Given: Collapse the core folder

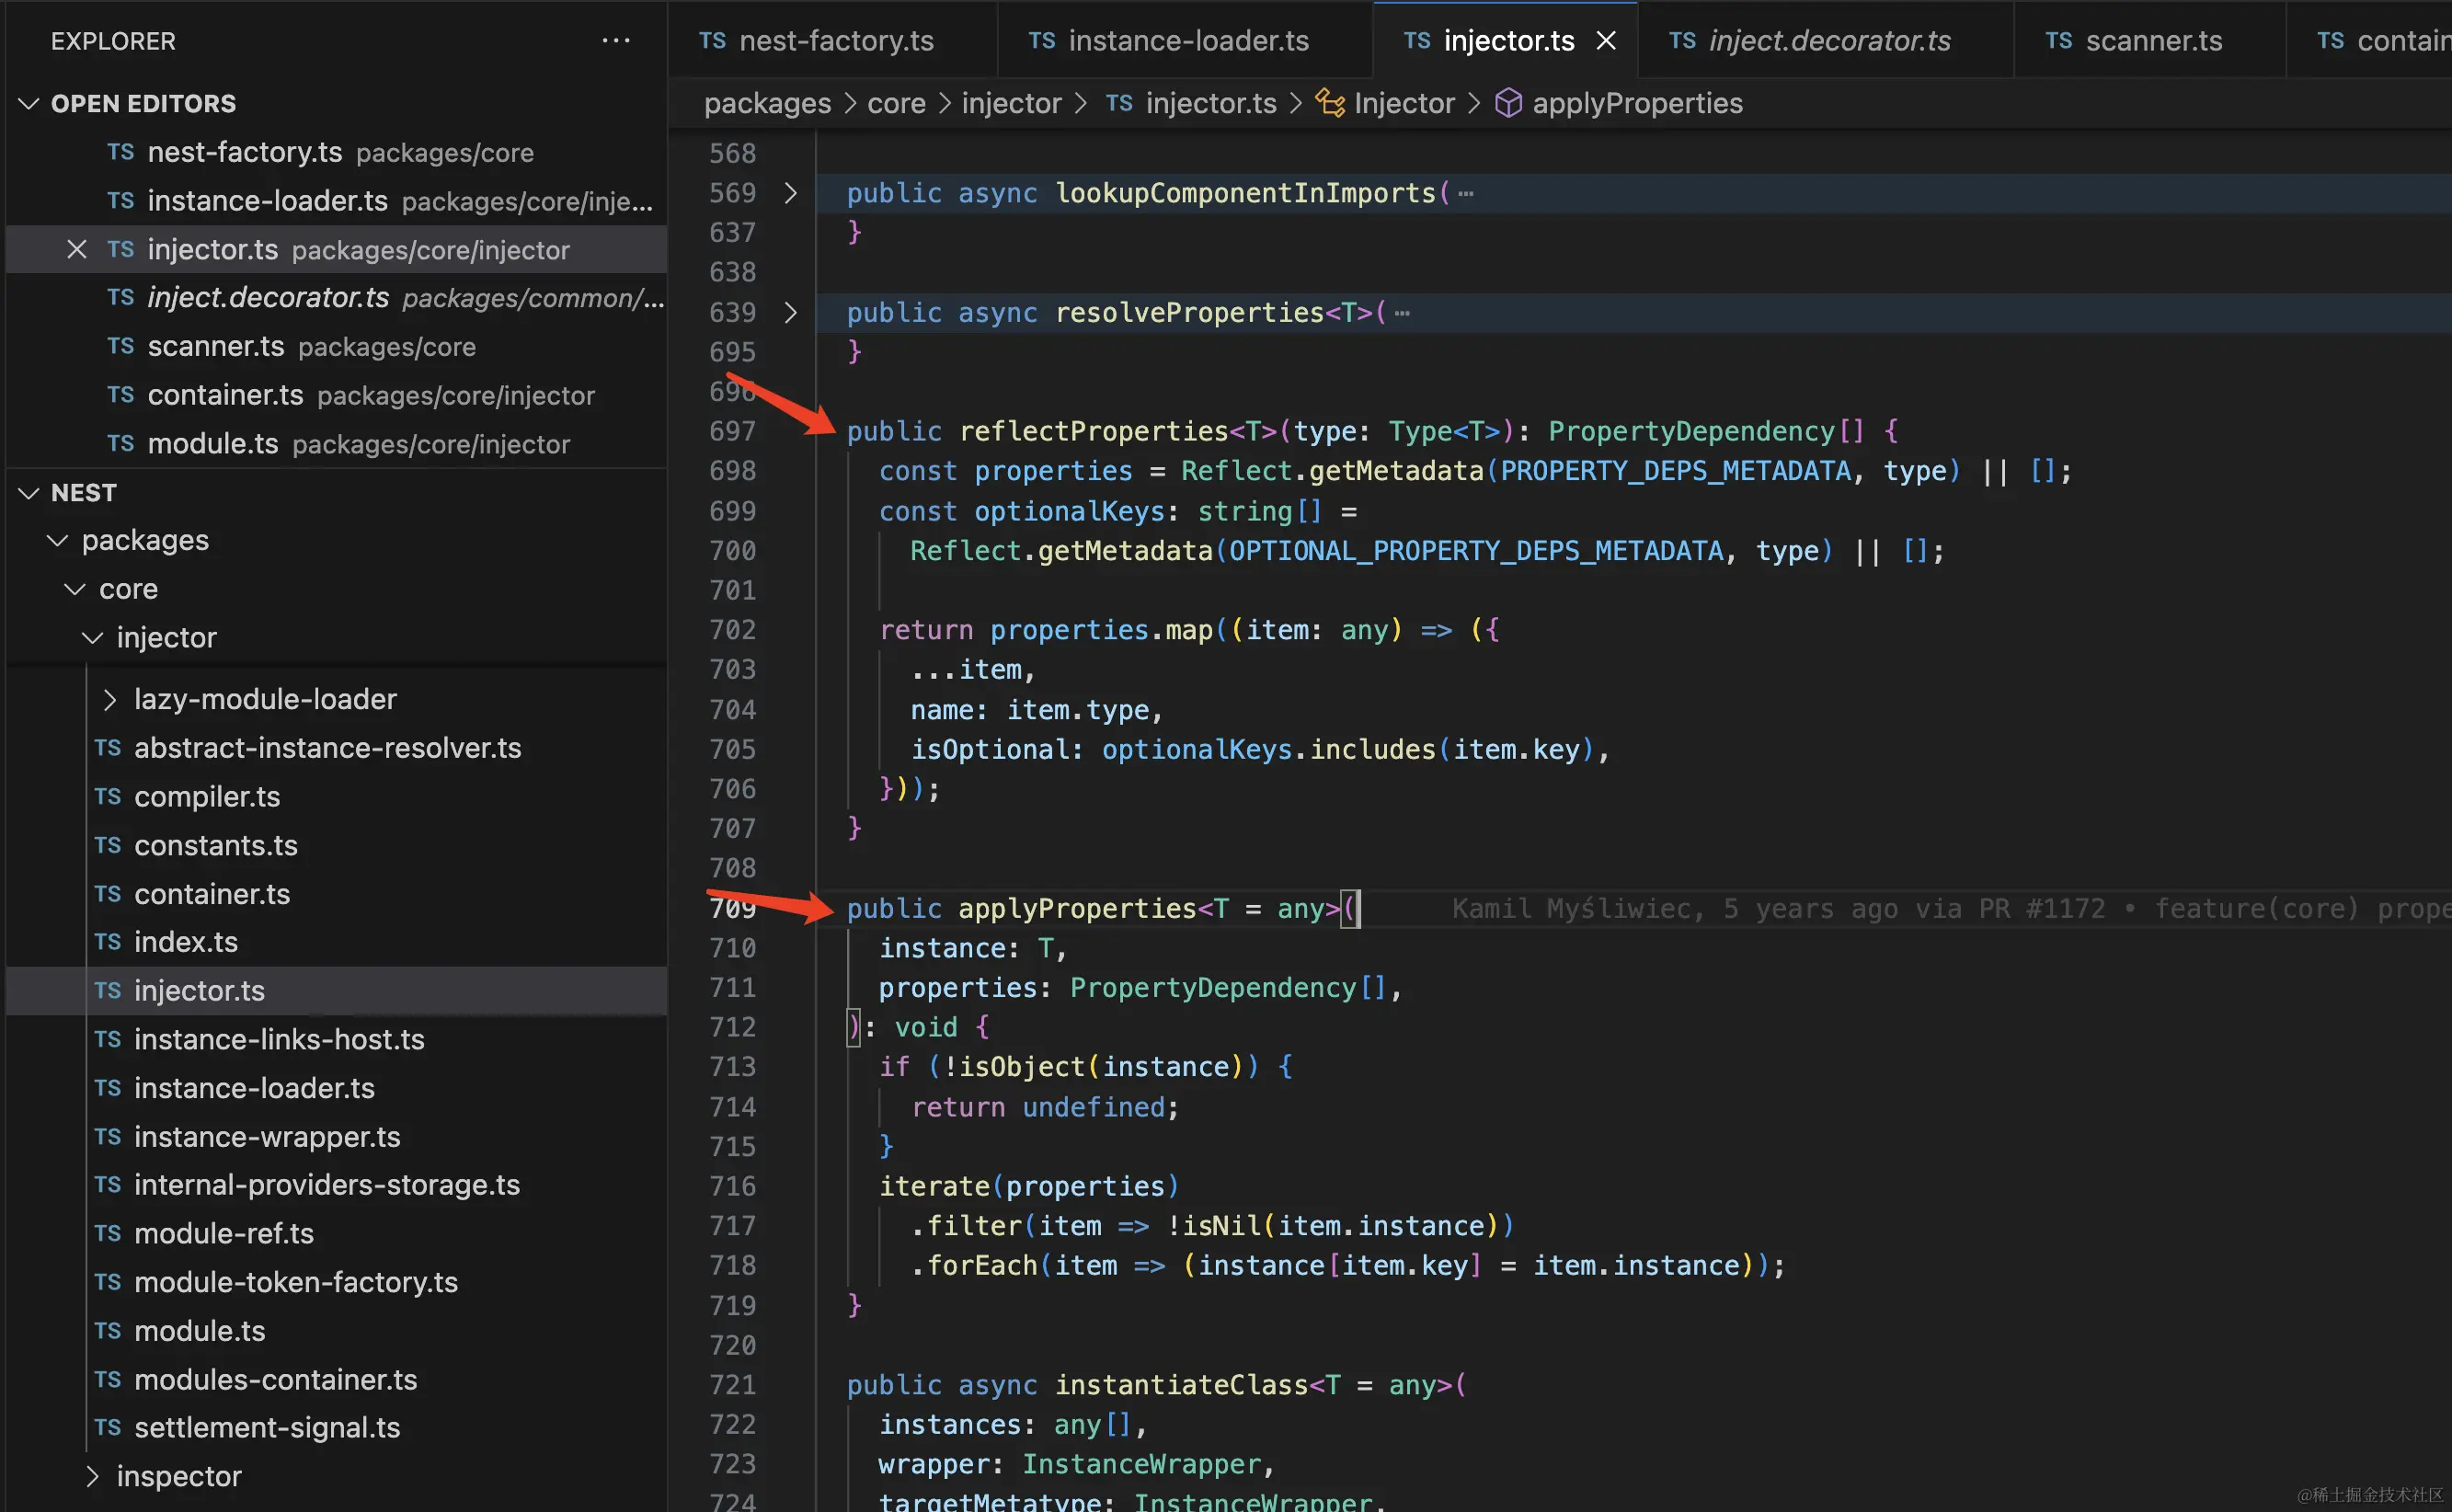Looking at the screenshot, I should pos(75,589).
